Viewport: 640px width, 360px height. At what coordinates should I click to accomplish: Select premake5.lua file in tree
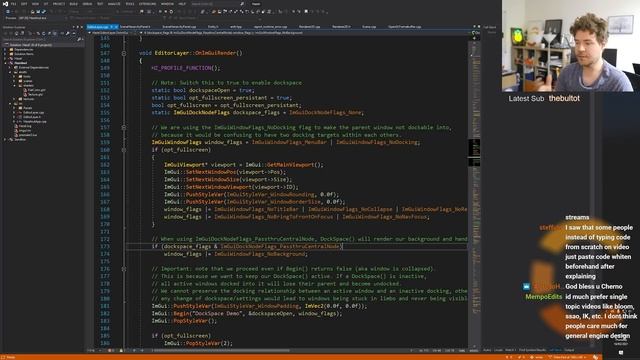pyautogui.click(x=28, y=135)
